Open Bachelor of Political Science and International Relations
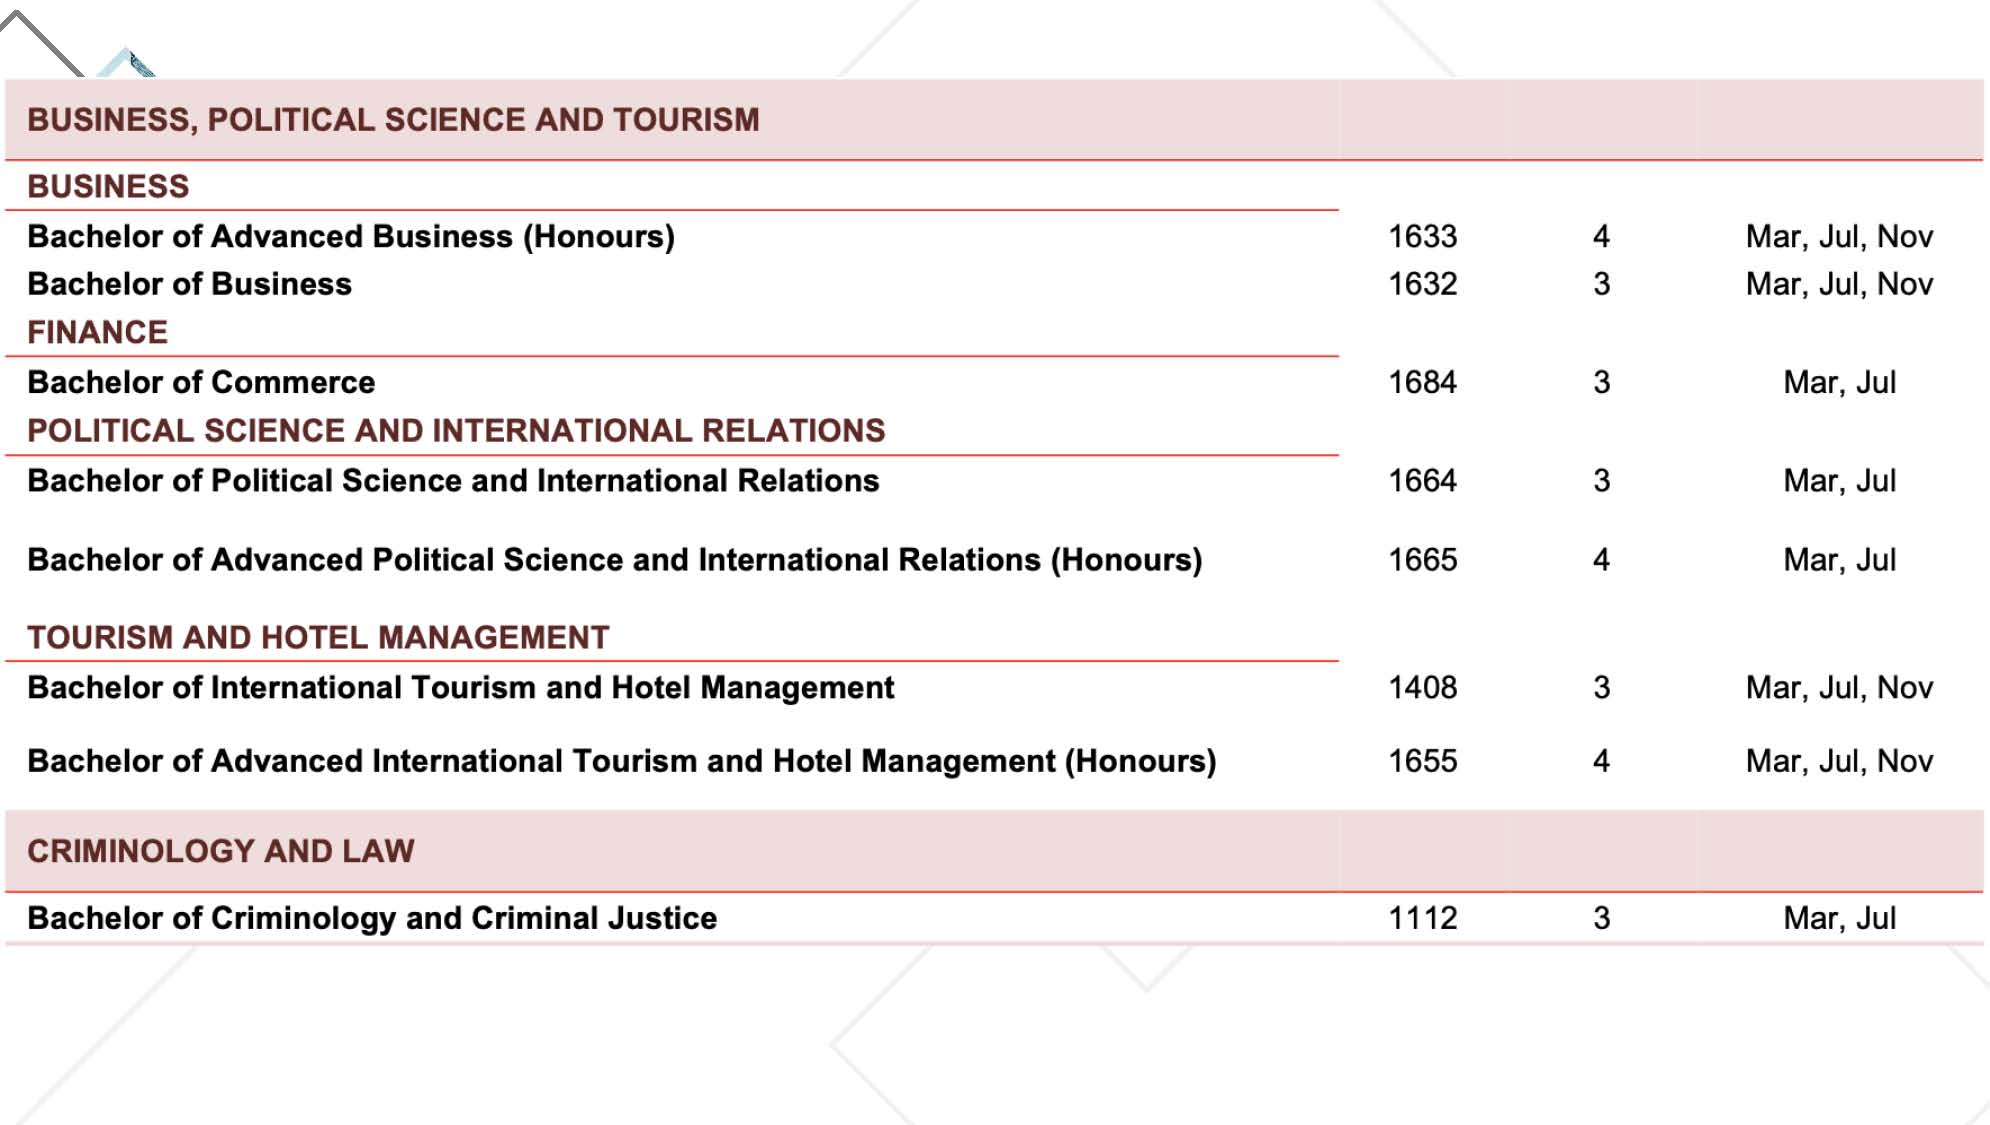1990x1125 pixels. (x=453, y=481)
